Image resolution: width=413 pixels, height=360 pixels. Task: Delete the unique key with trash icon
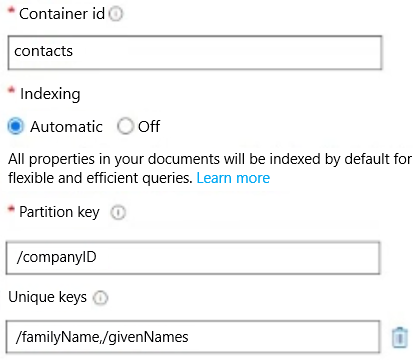tap(399, 338)
